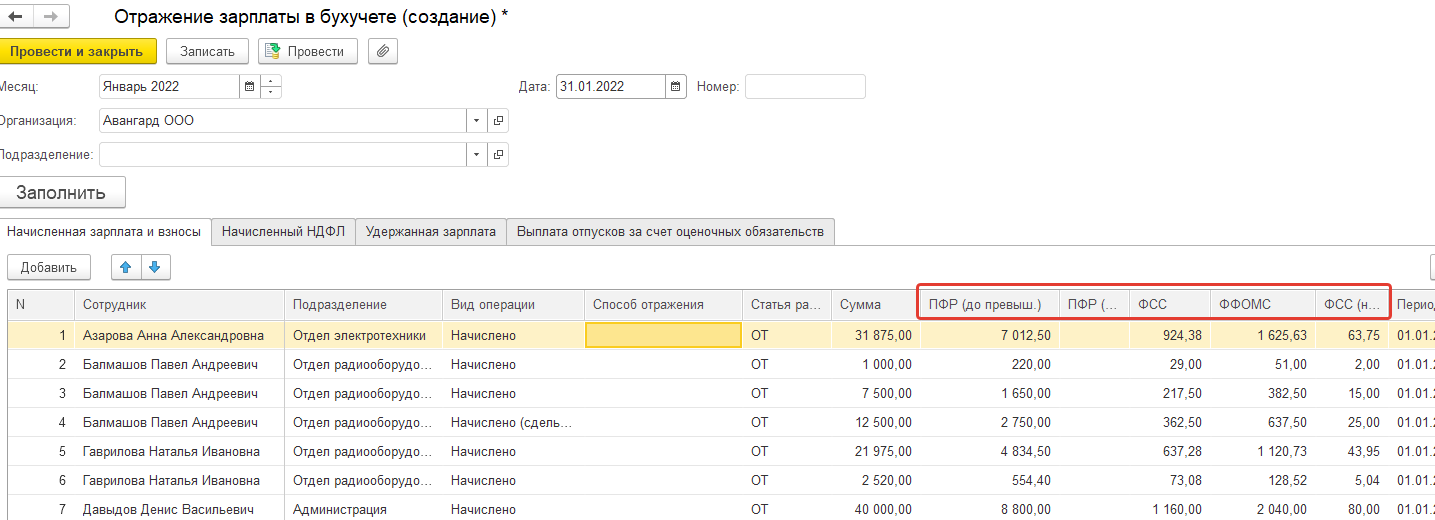This screenshot has width=1435, height=520.
Task: Click the Подразделение table column header
Action: click(x=363, y=305)
